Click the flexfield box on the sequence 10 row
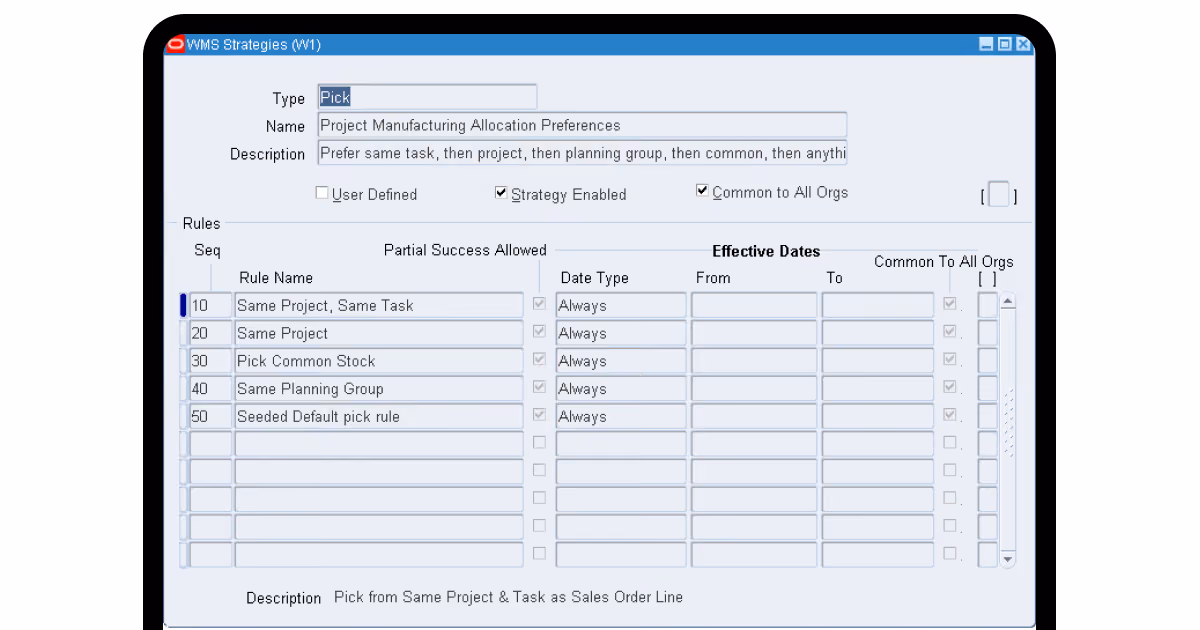 (988, 305)
